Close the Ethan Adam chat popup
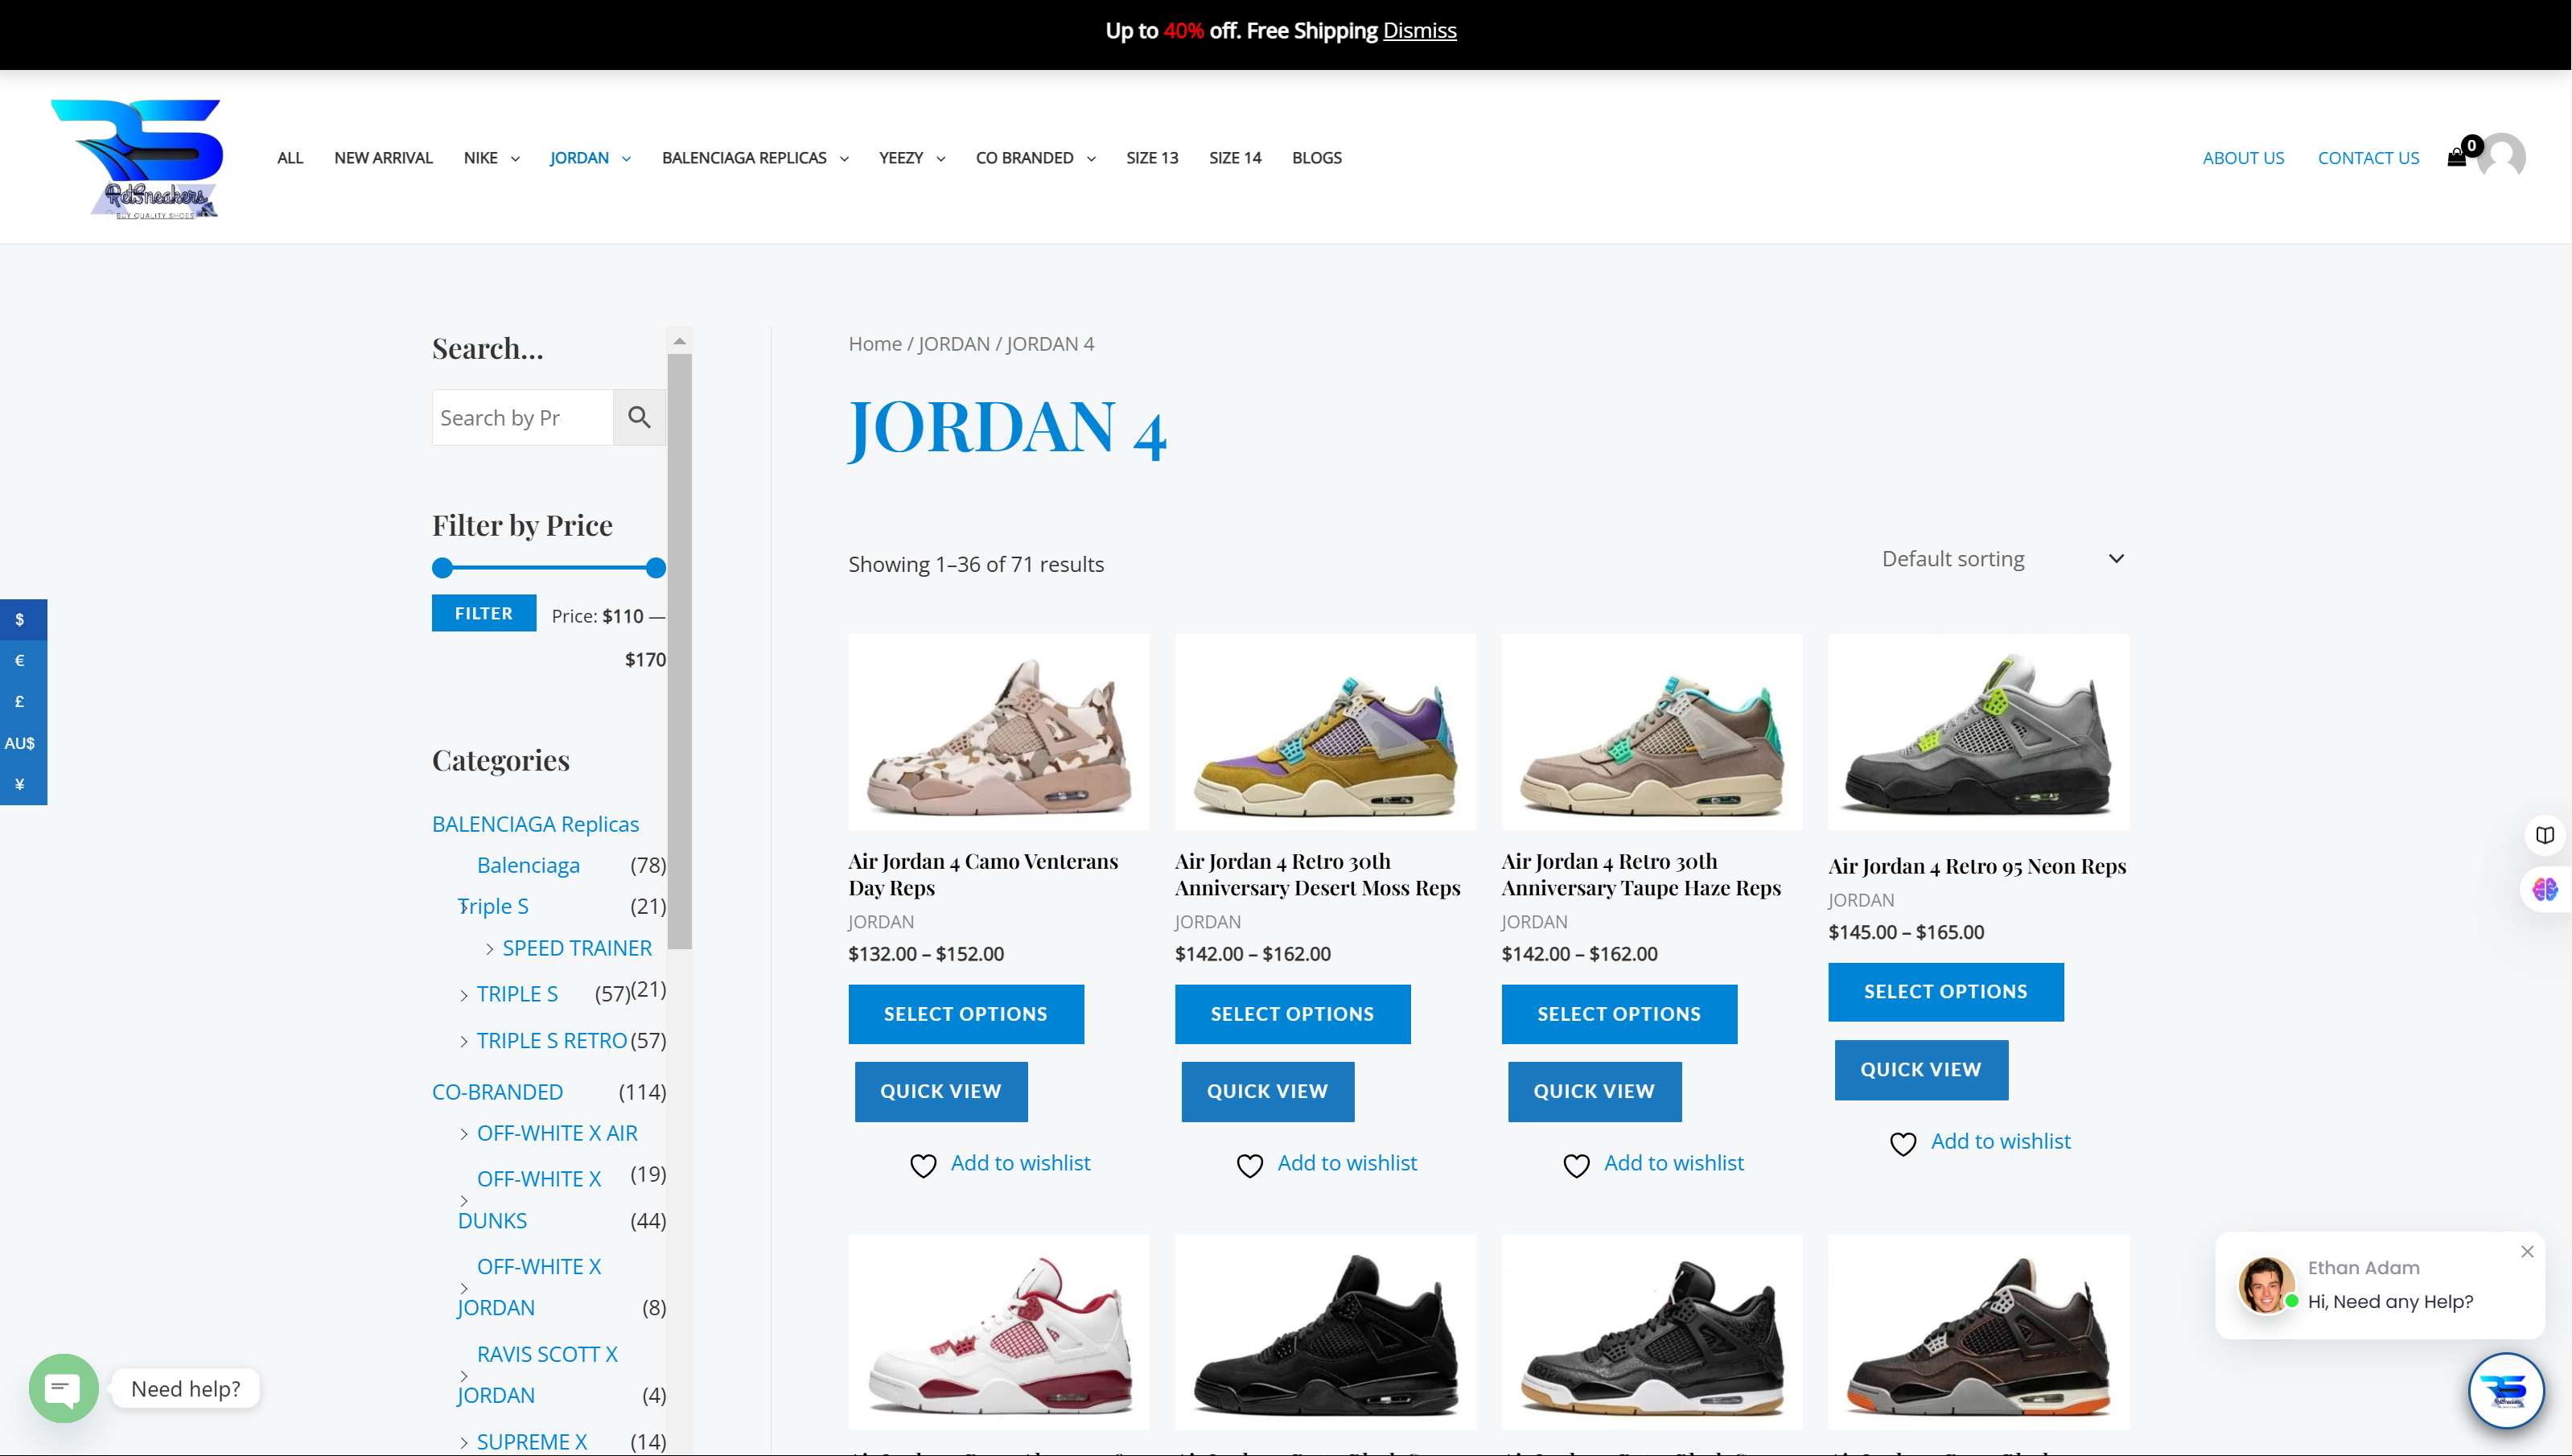The image size is (2572, 1456). tap(2527, 1252)
